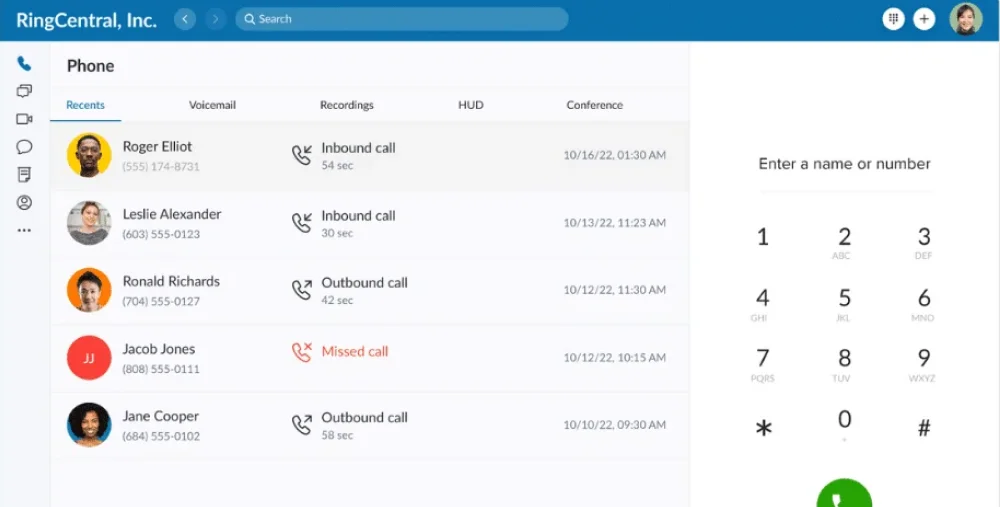Image resolution: width=1000 pixels, height=507 pixels.
Task: Click Leslie Alexander's profile photo
Action: tap(89, 223)
